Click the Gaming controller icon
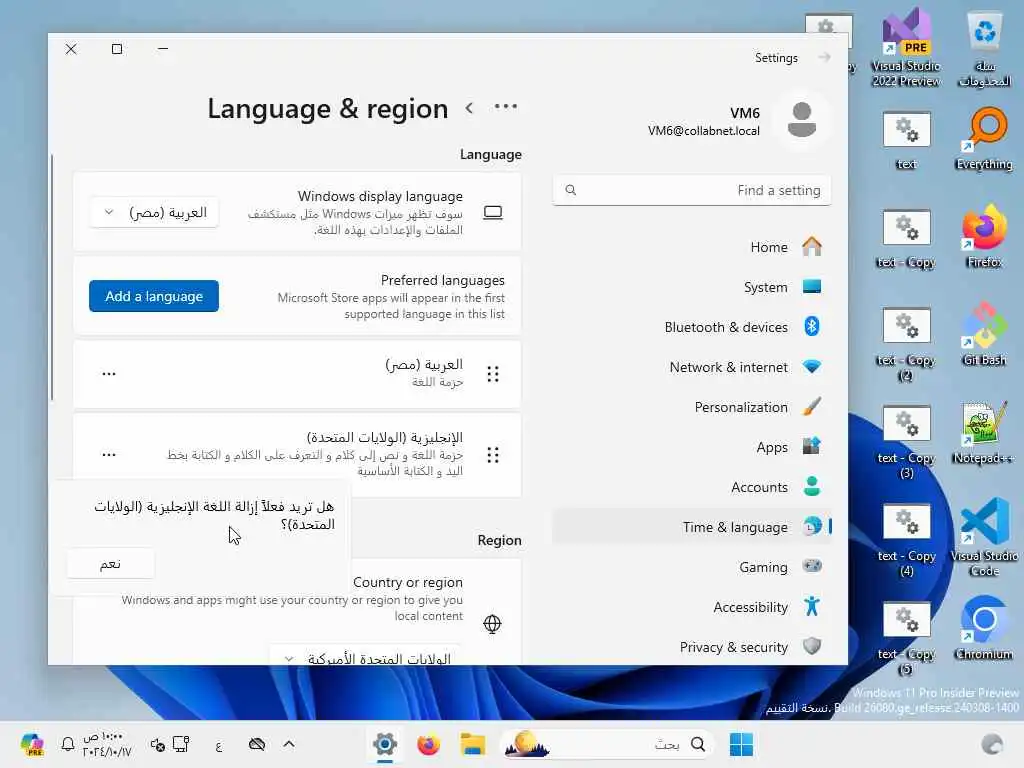1024x768 pixels. click(x=812, y=566)
